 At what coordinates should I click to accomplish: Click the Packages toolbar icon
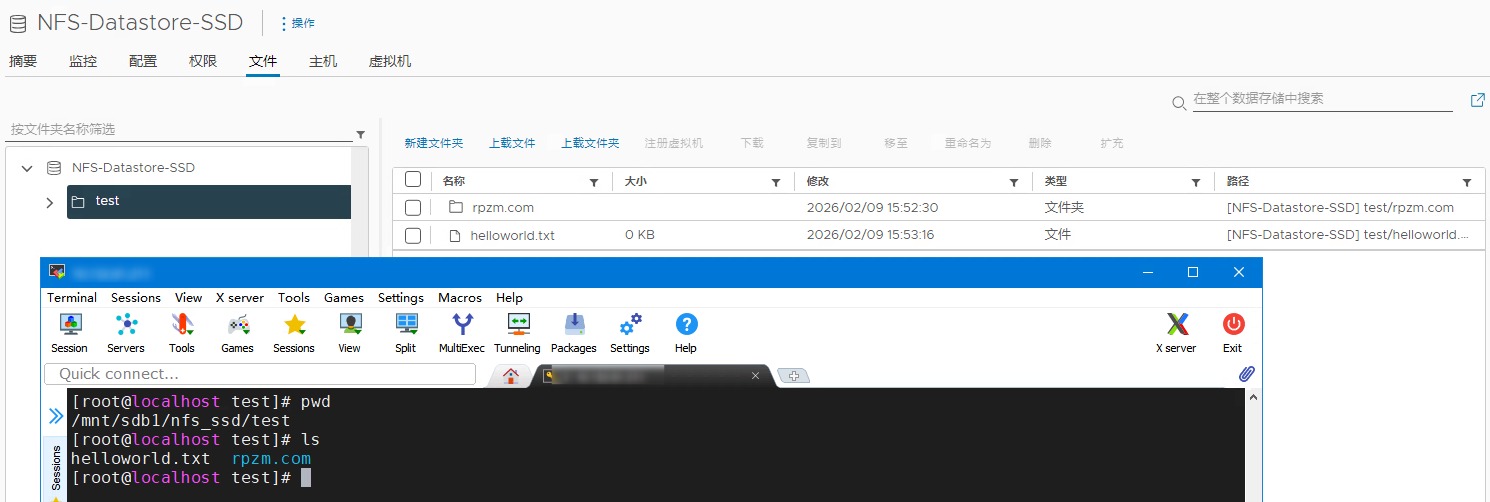[x=574, y=325]
